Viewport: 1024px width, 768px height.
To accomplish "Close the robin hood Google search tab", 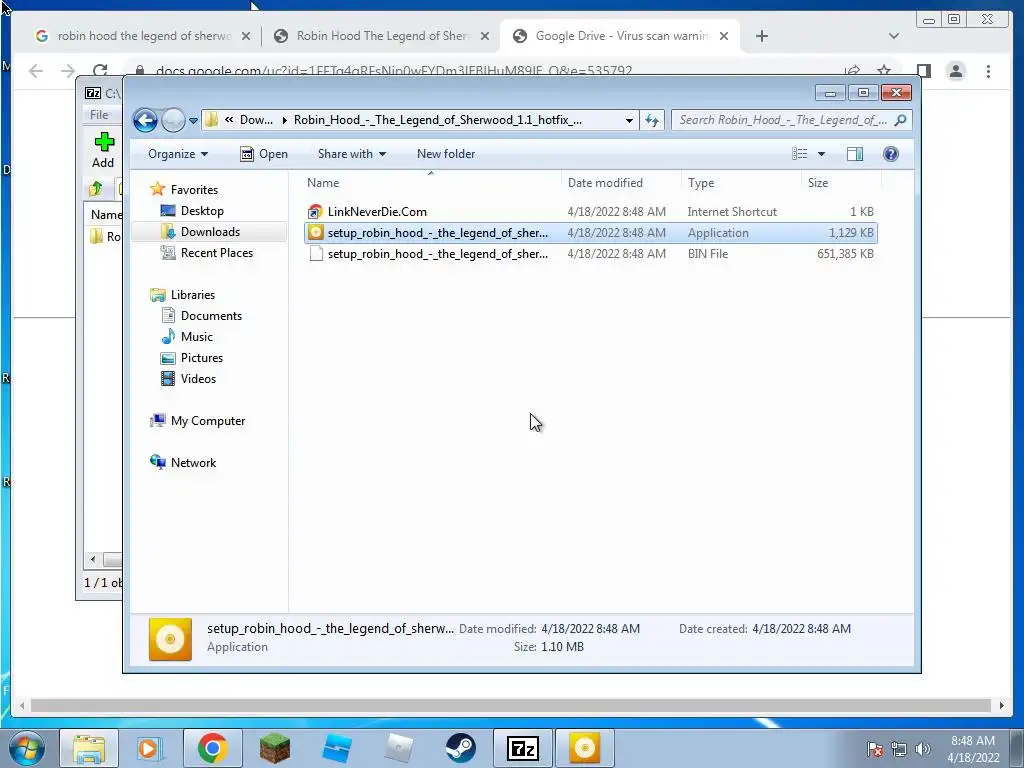I will 246,36.
